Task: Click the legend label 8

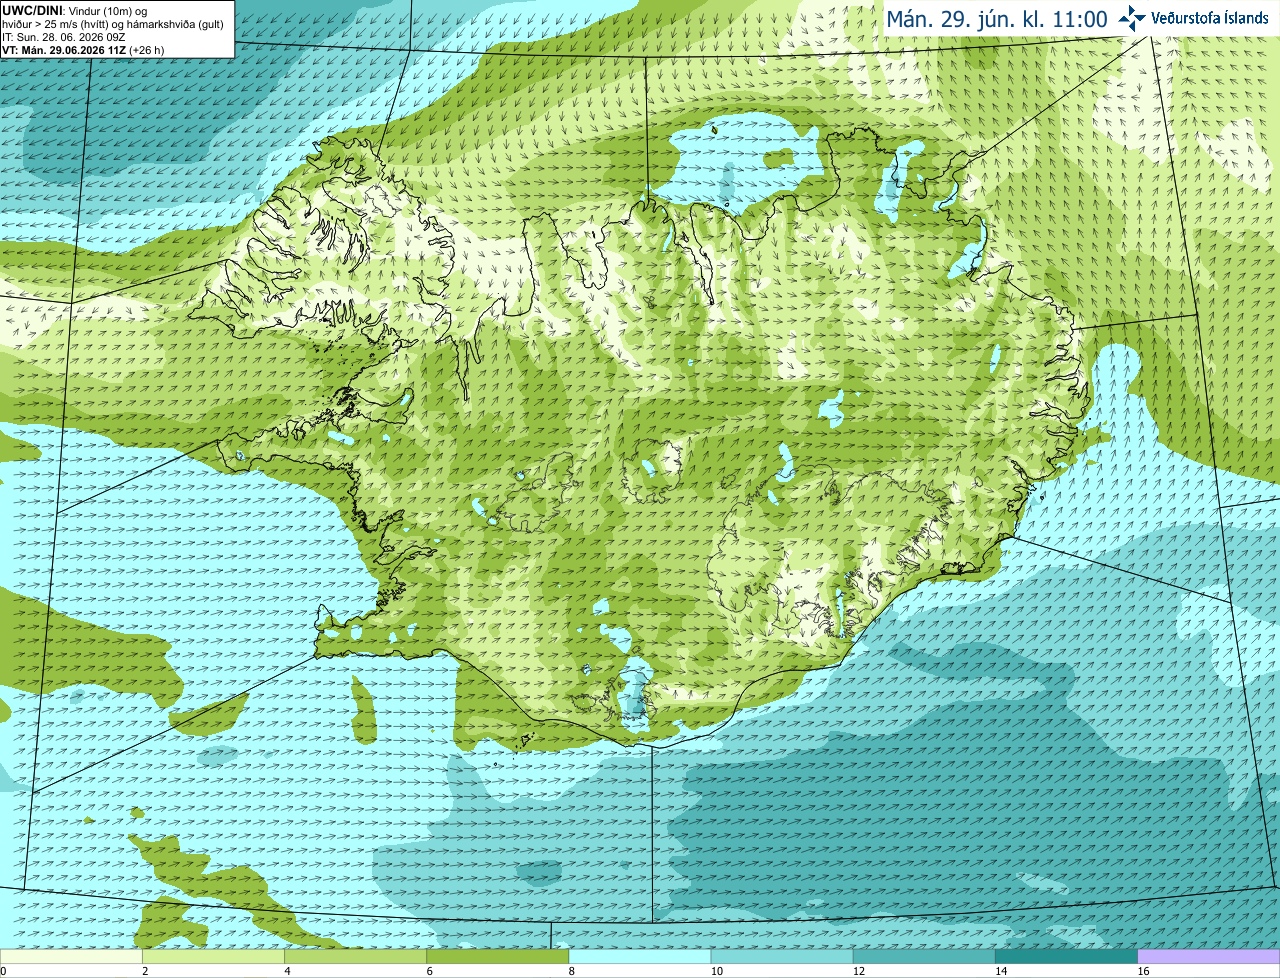Action: pyautogui.click(x=572, y=971)
